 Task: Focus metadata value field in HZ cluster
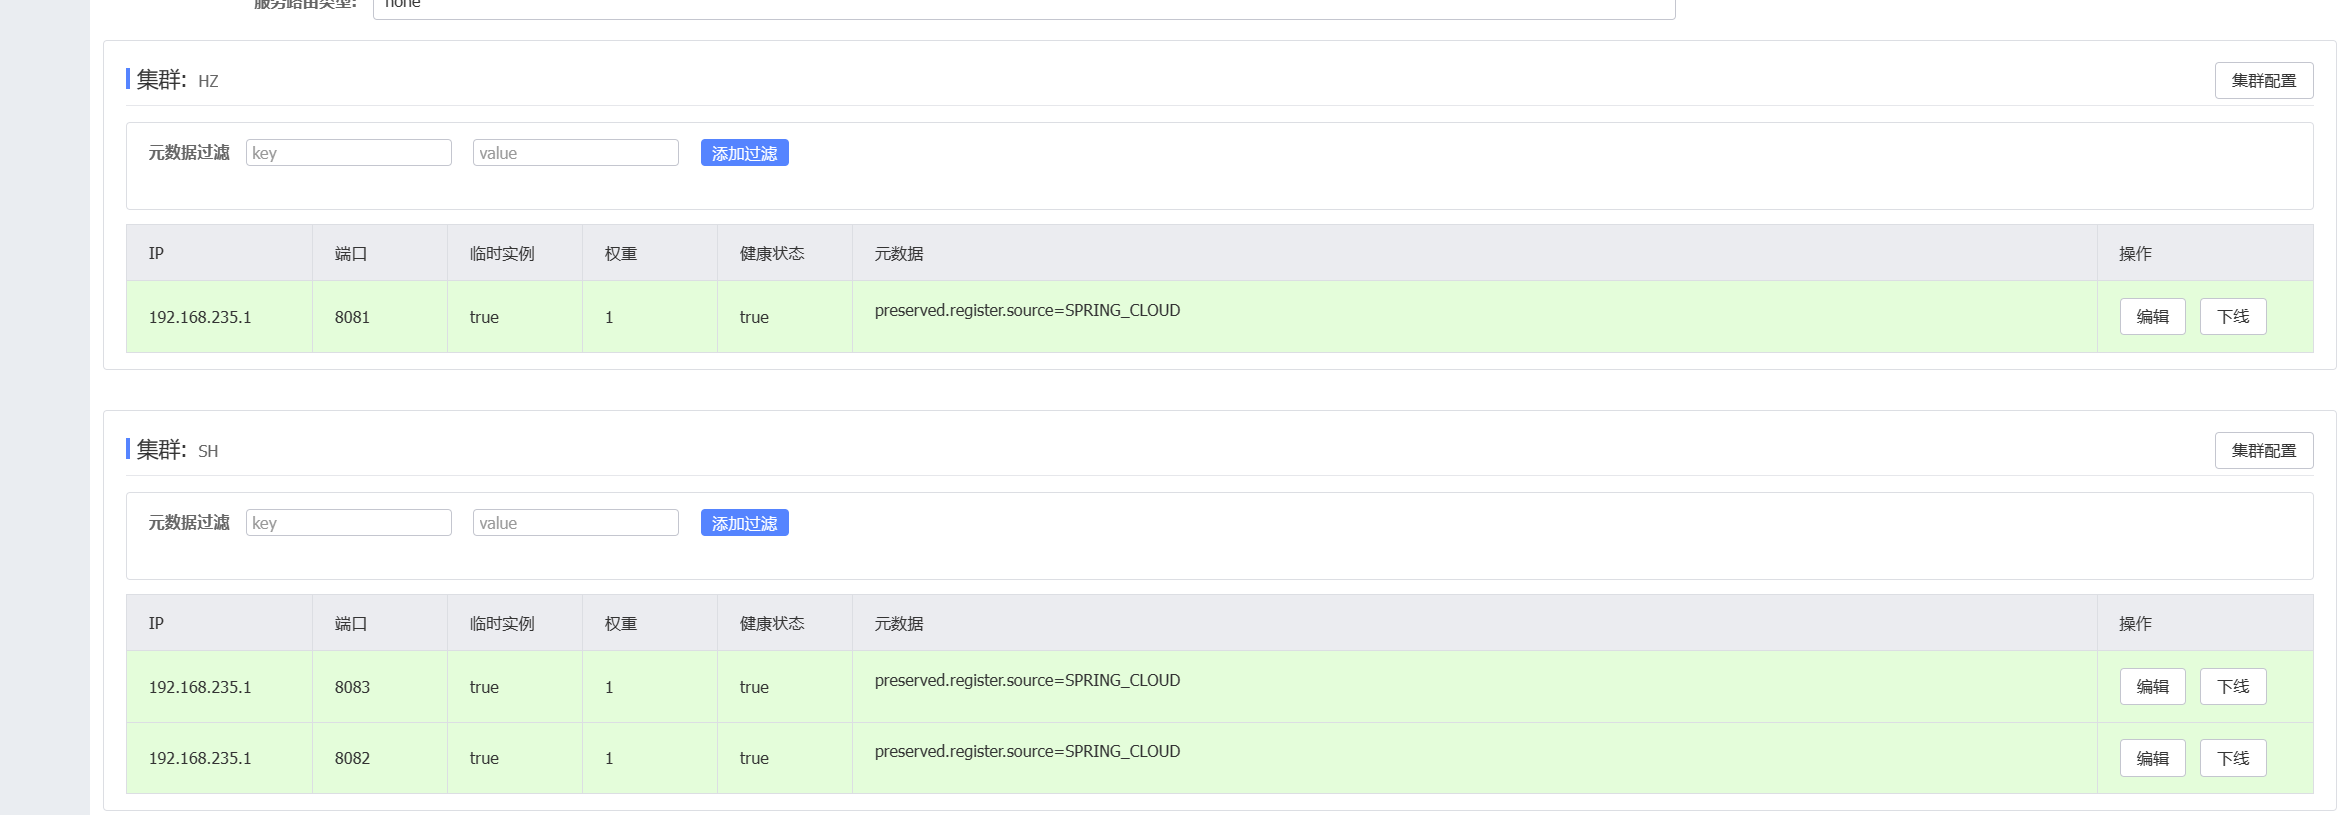click(575, 153)
